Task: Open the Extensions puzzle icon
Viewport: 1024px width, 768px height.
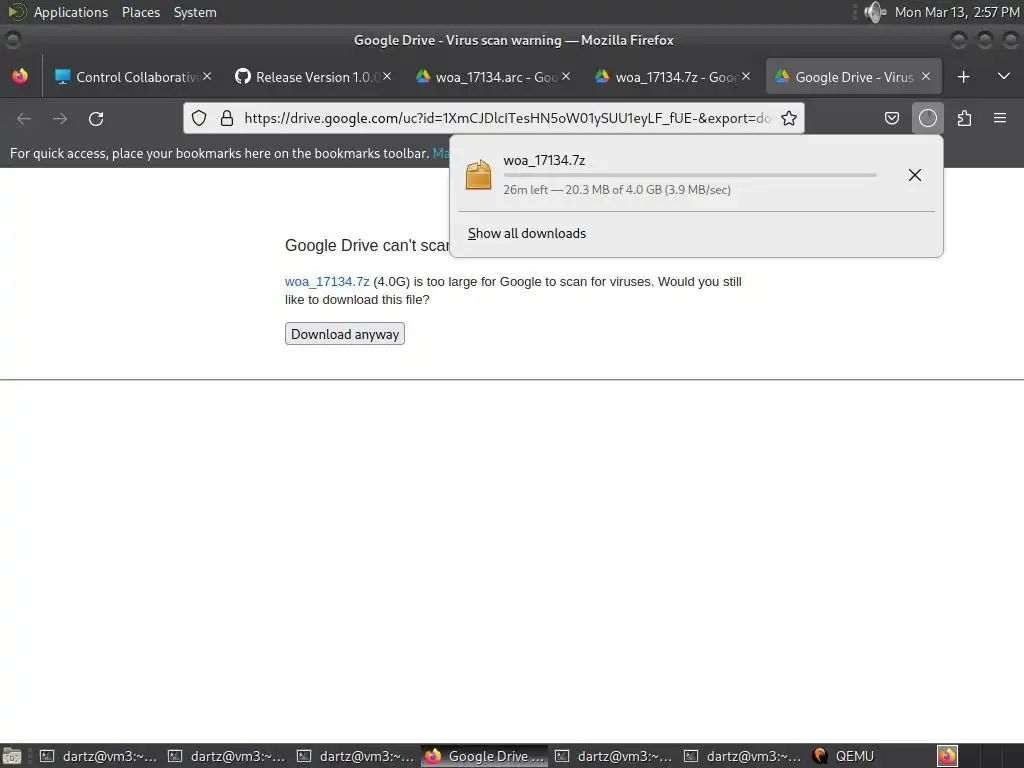Action: (x=964, y=118)
